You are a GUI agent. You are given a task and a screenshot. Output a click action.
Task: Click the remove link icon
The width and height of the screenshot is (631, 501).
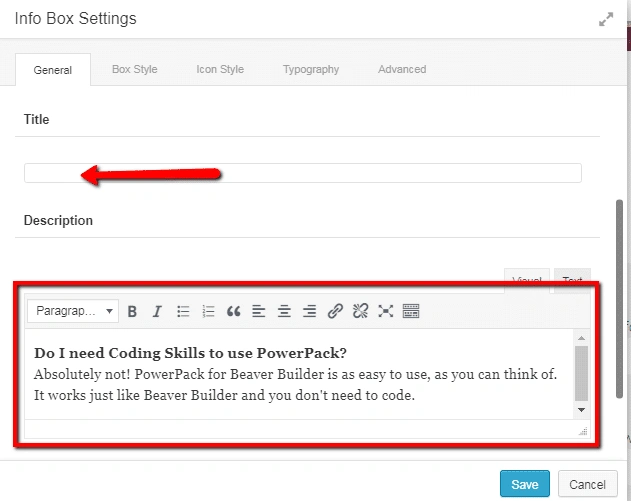coord(360,312)
